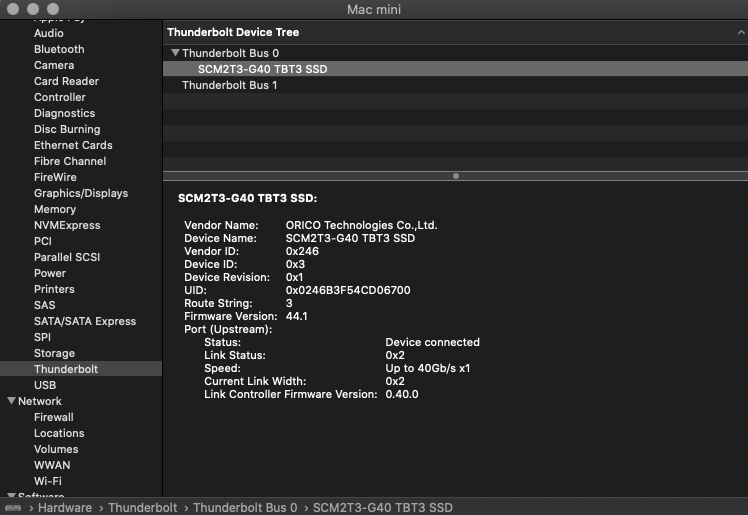
Task: Select Audio in the sidebar
Action: (49, 33)
